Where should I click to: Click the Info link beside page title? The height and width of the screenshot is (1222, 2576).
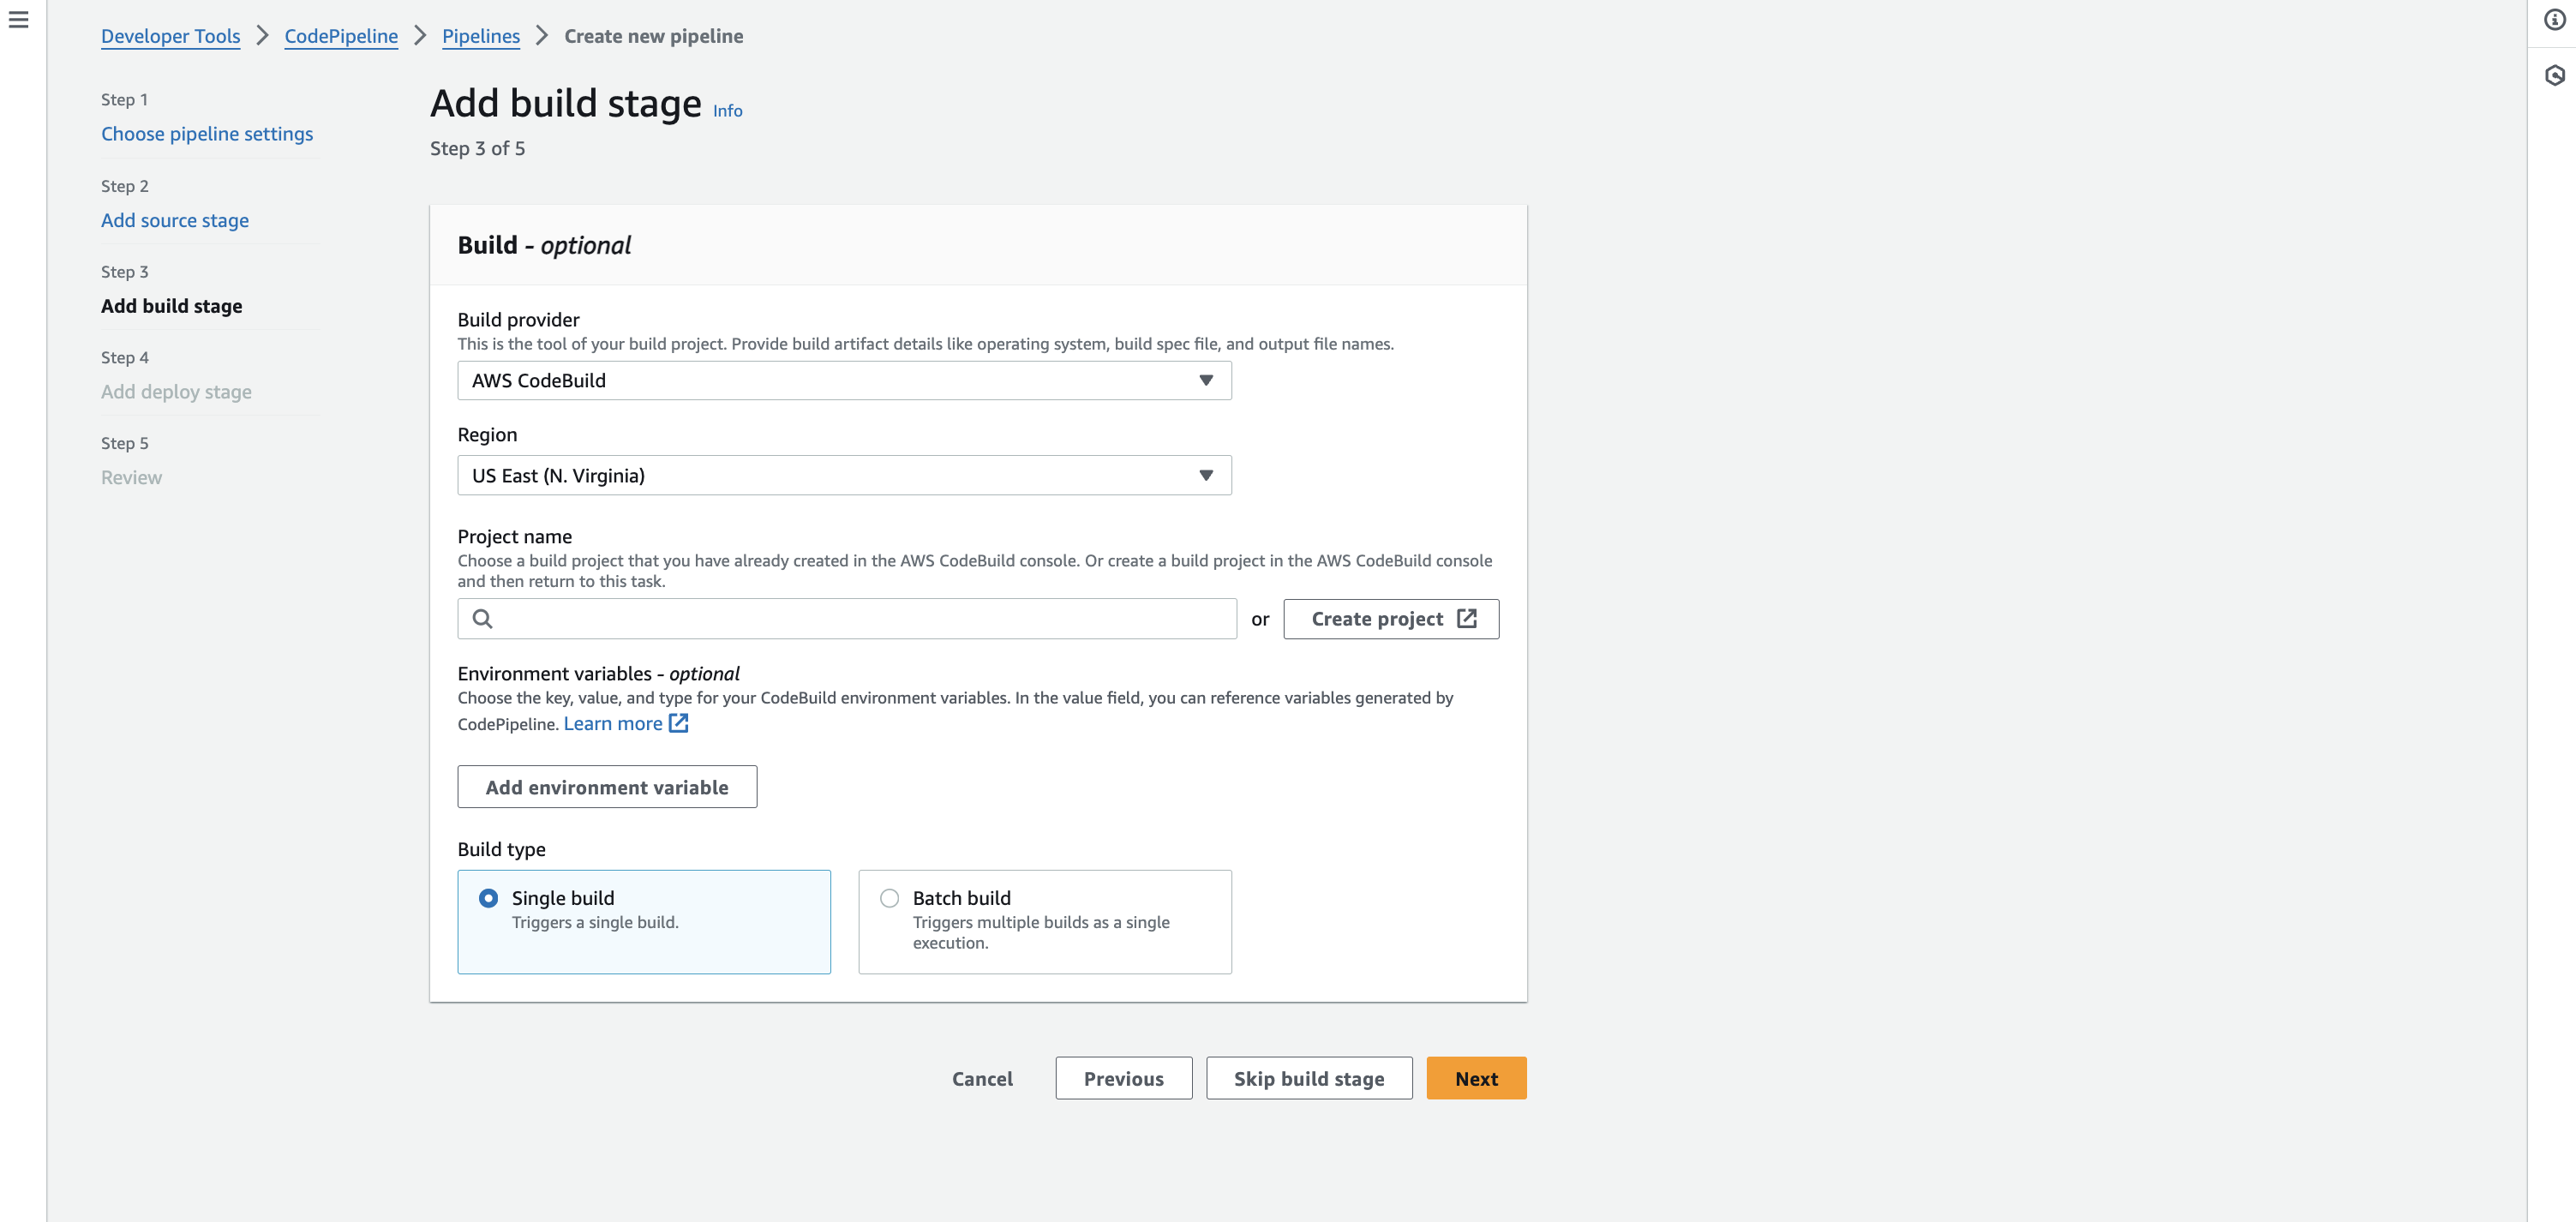(727, 111)
